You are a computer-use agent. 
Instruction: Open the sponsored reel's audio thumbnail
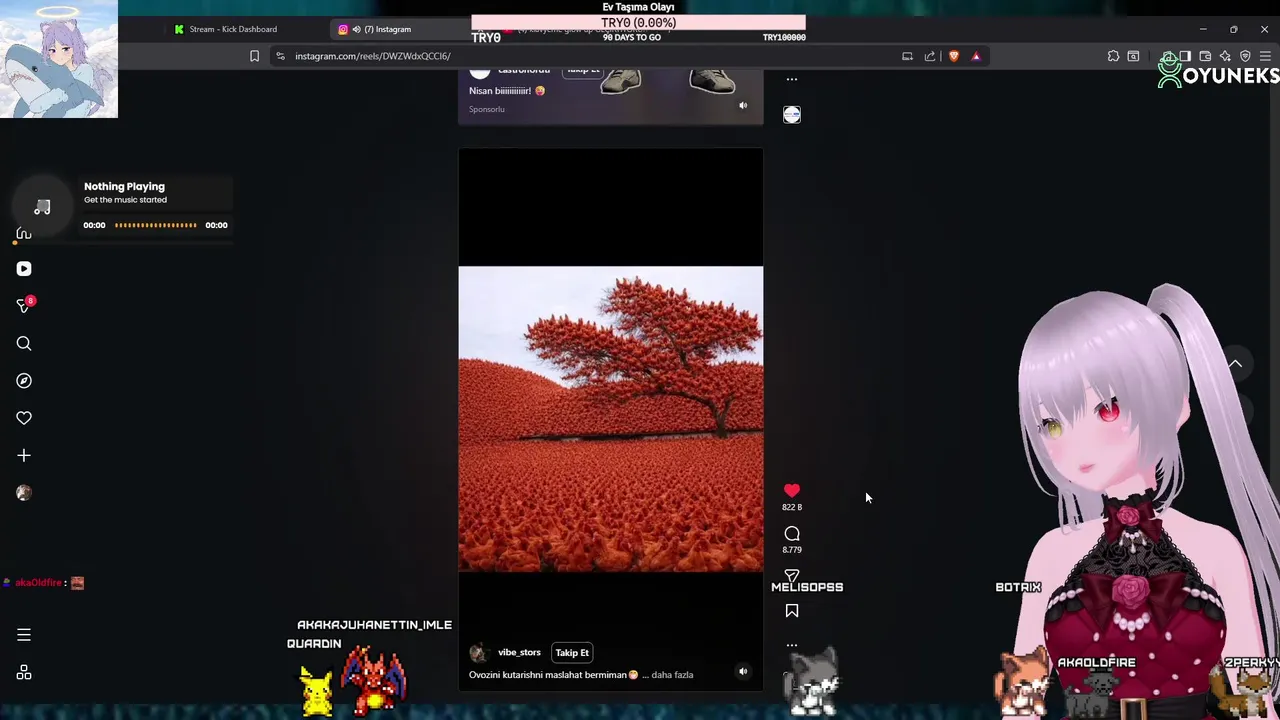pos(792,115)
